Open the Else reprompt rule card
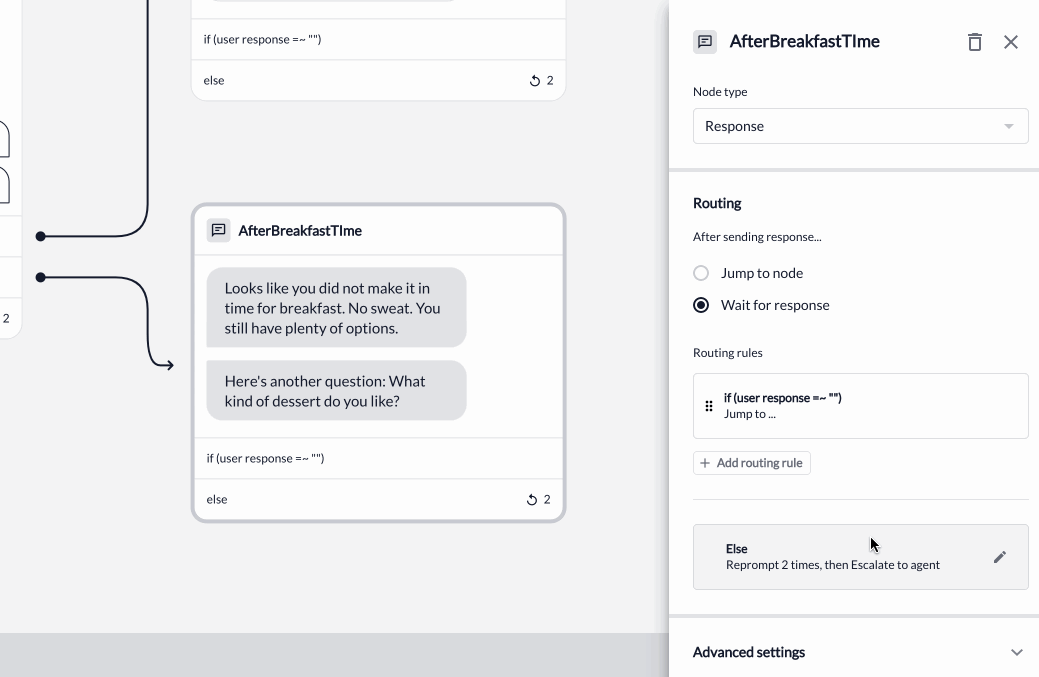Image resolution: width=1039 pixels, height=677 pixels. pos(860,557)
